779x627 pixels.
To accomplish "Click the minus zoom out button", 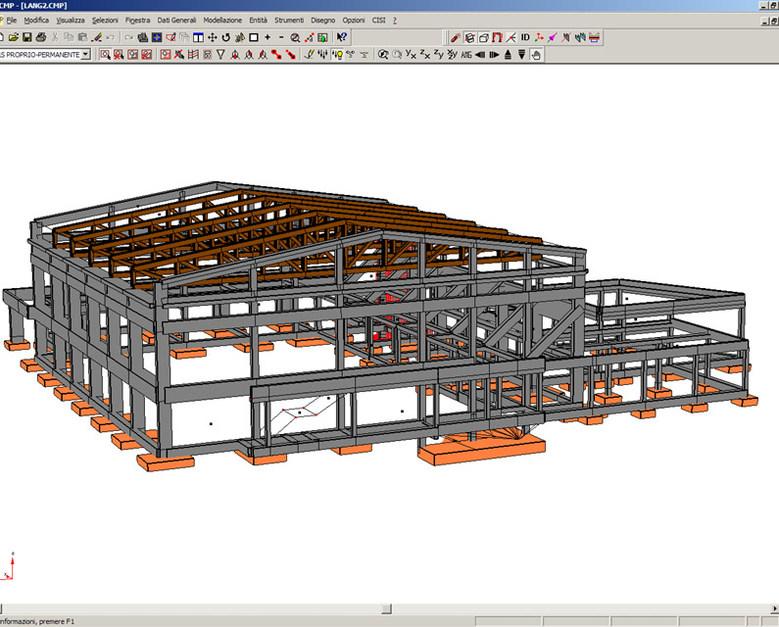I will [281, 38].
